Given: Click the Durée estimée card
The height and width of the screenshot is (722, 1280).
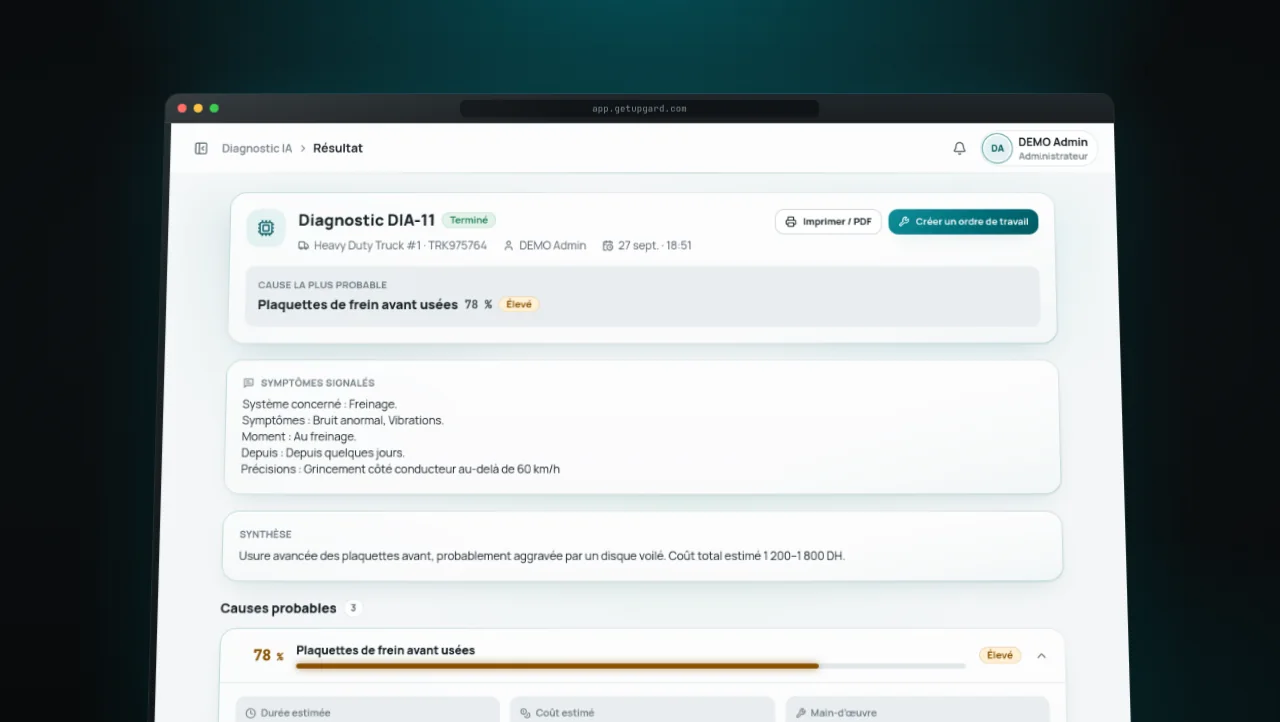Looking at the screenshot, I should pyautogui.click(x=367, y=710).
